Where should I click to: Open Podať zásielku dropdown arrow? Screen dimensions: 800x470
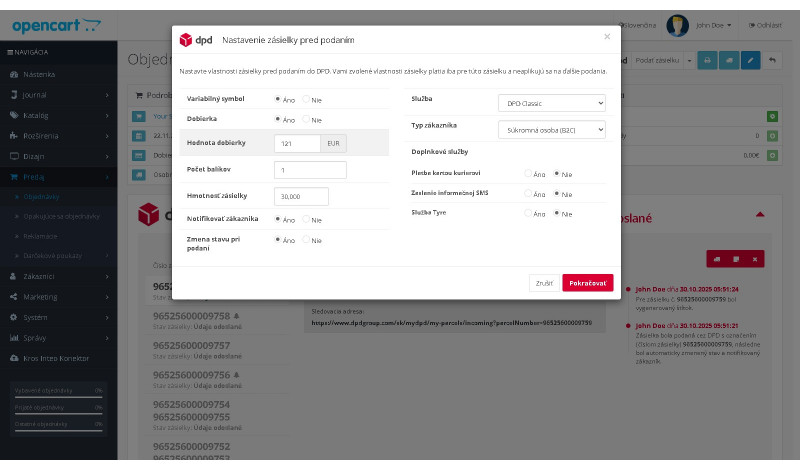point(689,60)
